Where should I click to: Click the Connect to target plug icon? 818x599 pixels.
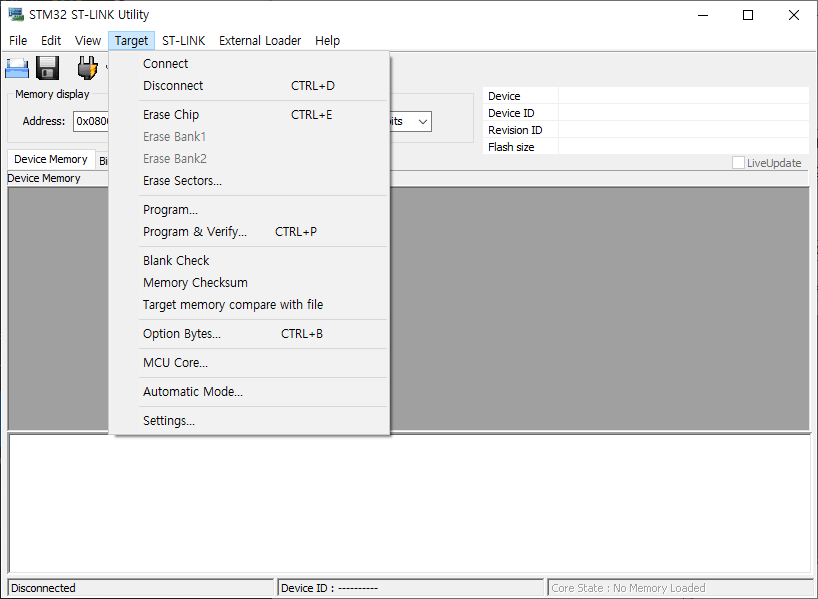(x=87, y=68)
